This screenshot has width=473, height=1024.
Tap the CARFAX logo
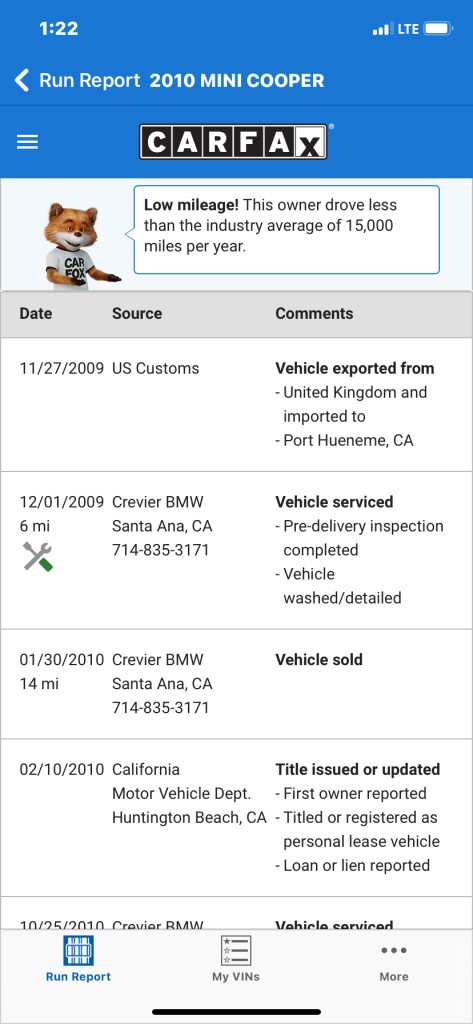point(233,142)
